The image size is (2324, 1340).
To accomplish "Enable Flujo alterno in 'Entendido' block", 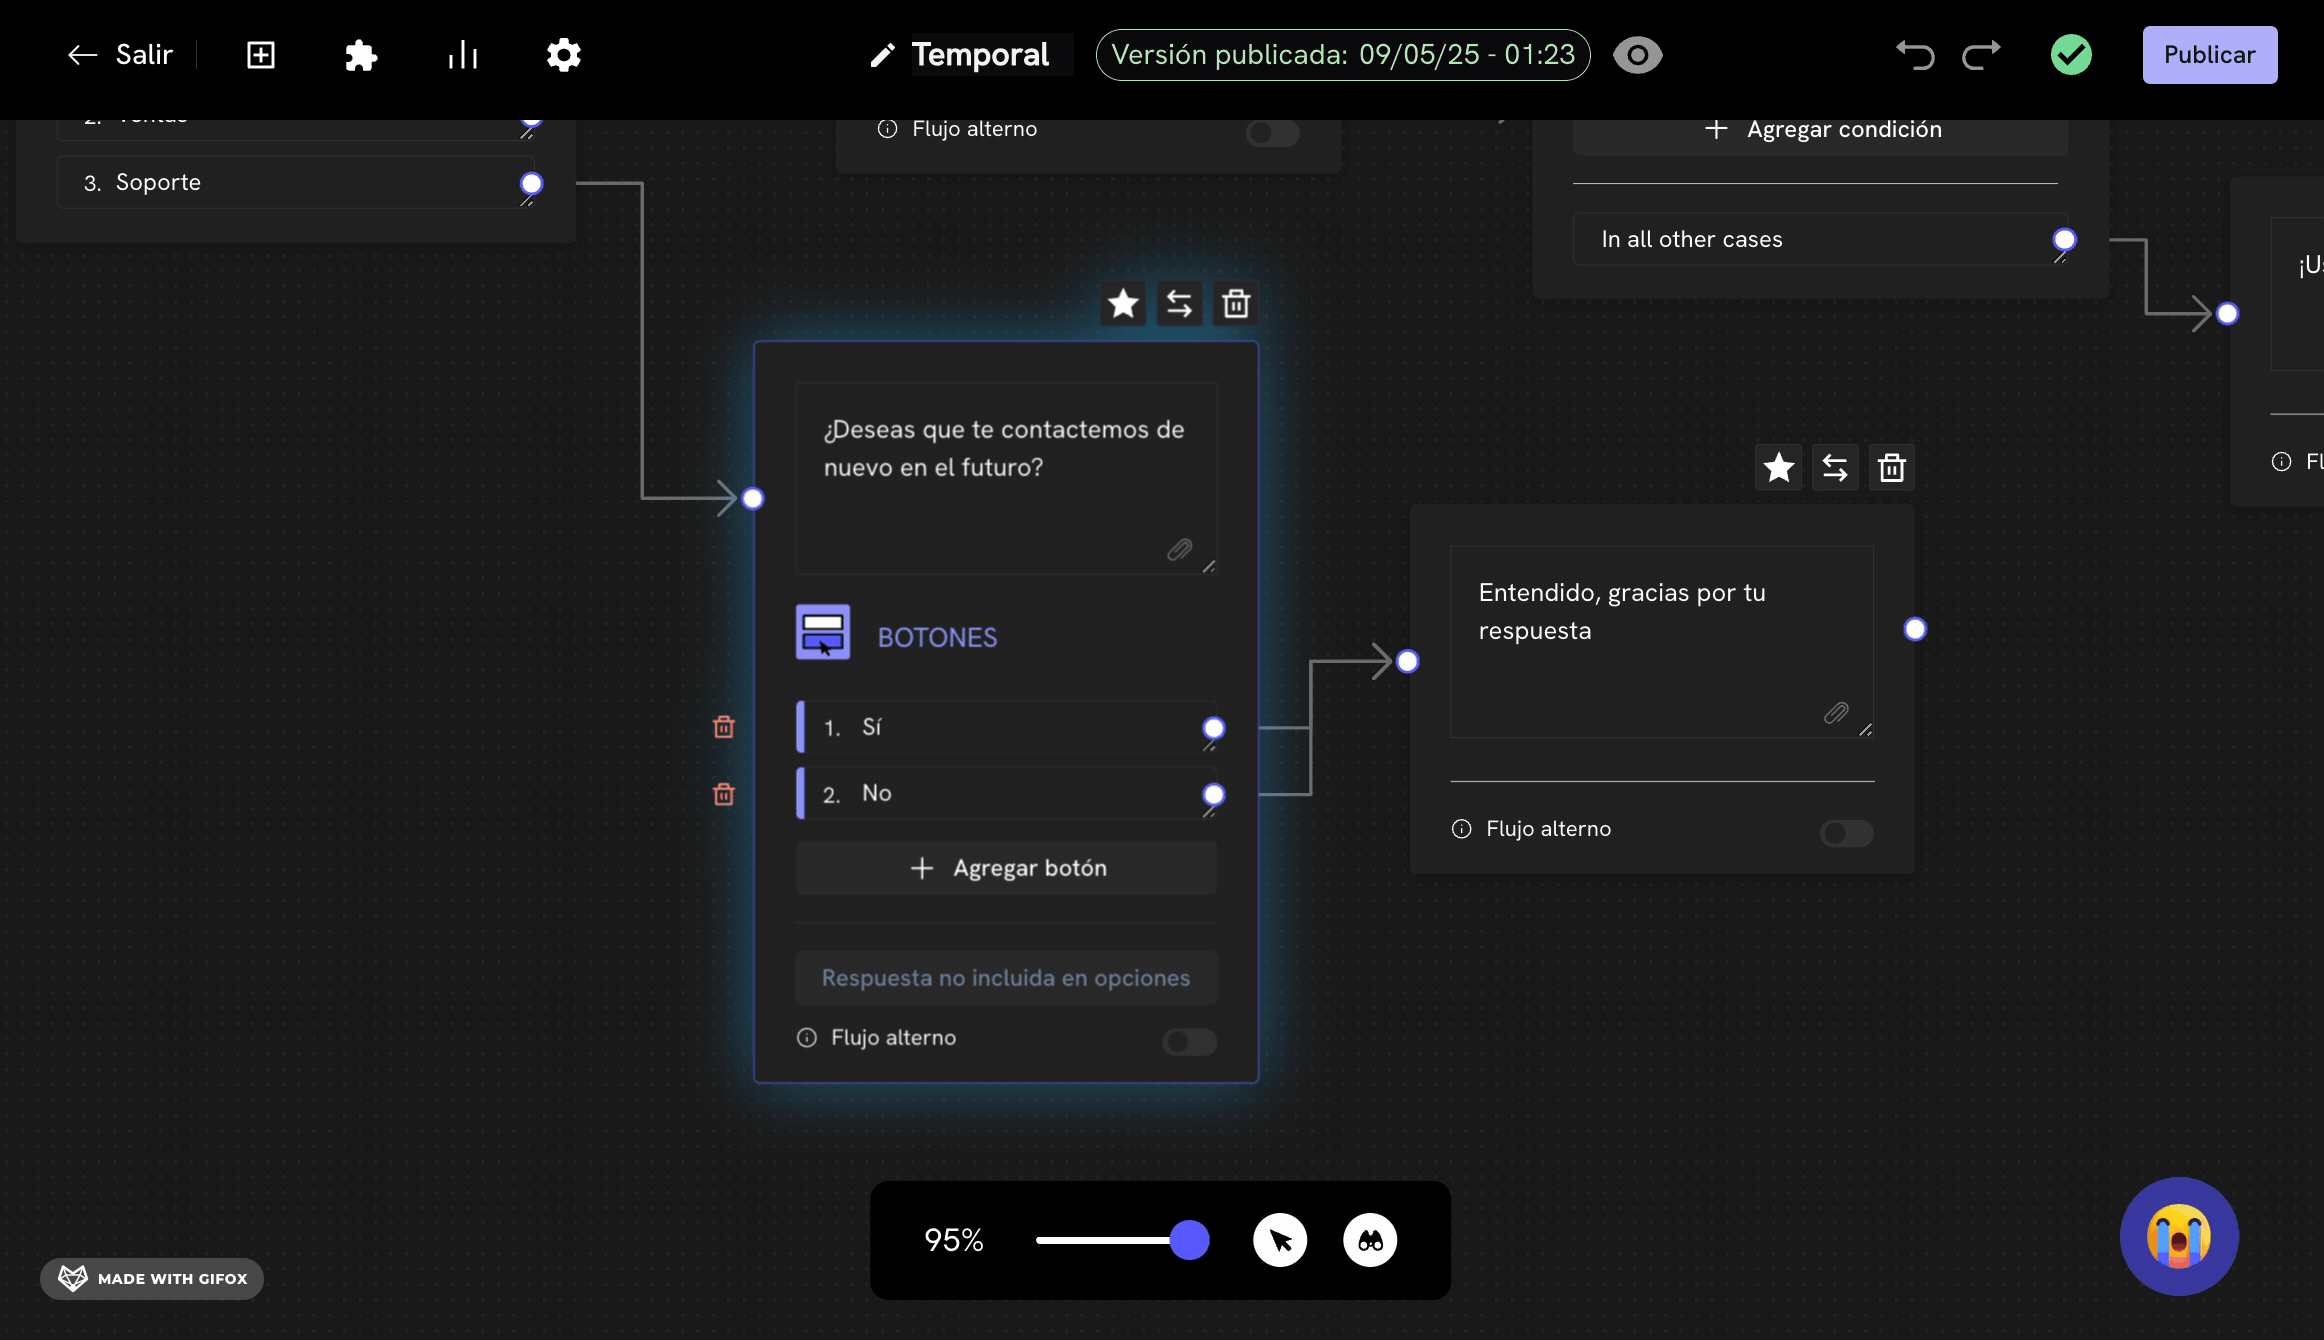I will [1846, 833].
